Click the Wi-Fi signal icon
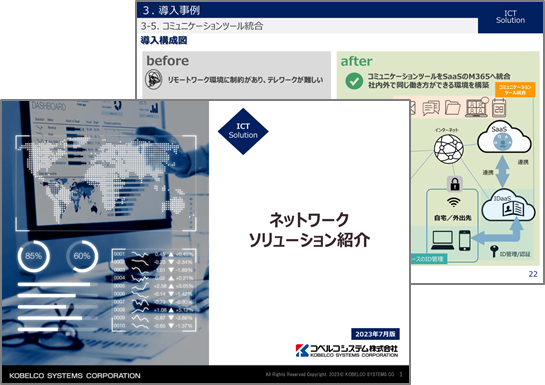Image resolution: width=545 pixels, height=385 pixels. coord(454,202)
